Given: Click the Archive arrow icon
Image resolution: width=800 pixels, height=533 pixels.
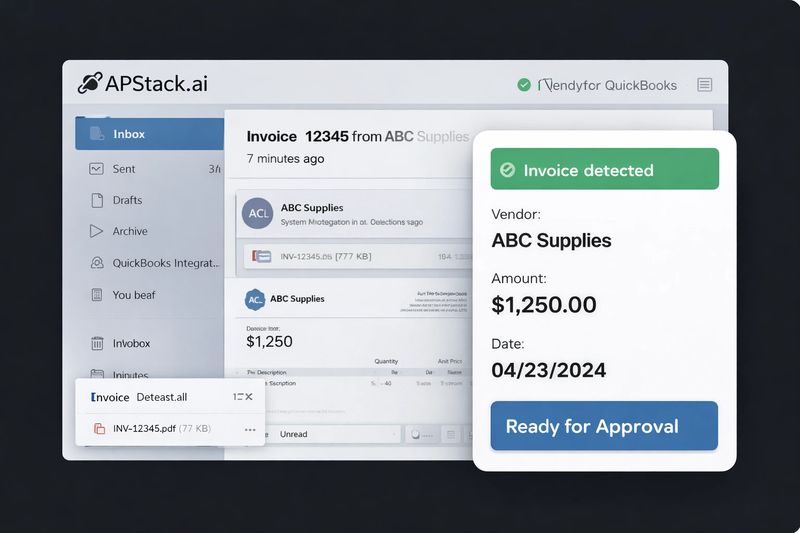Looking at the screenshot, I should [x=97, y=231].
